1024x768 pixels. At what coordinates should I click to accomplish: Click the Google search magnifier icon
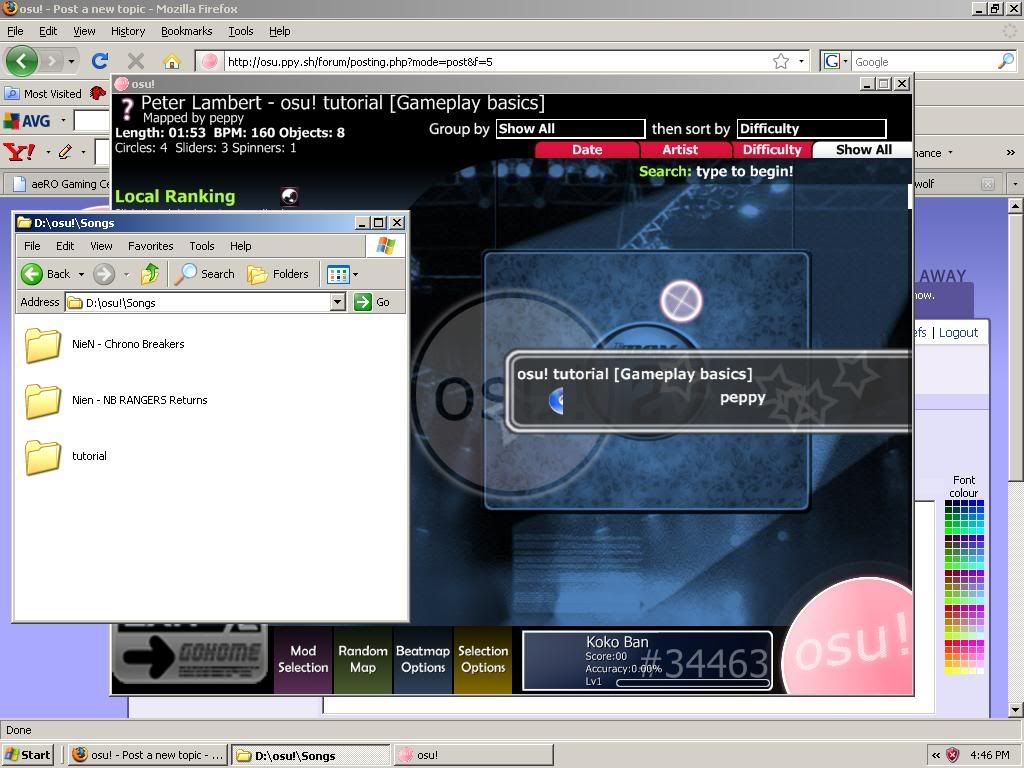(1006, 61)
